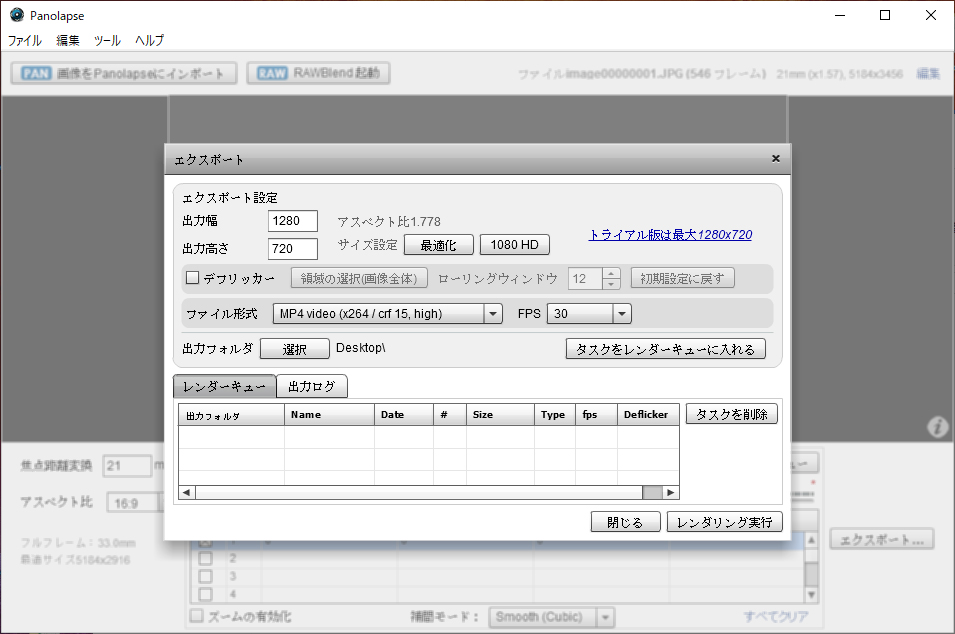Click タスクをレンダーキューに入れる button
Image resolution: width=955 pixels, height=634 pixels.
(666, 349)
